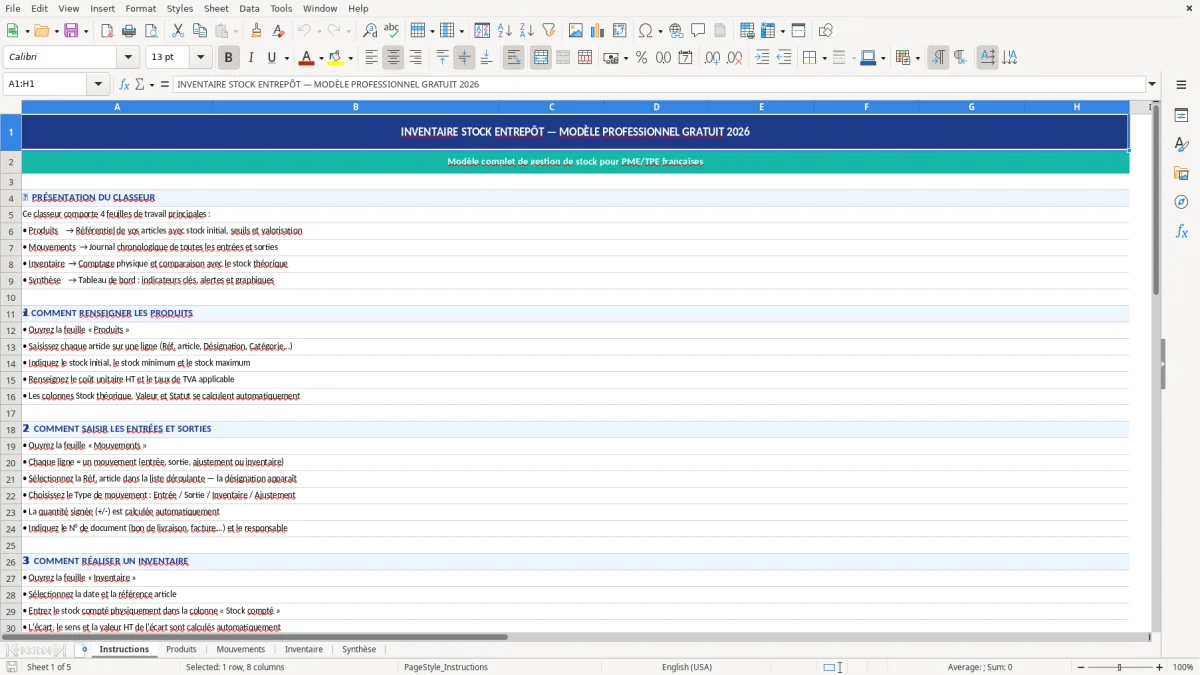The height and width of the screenshot is (675, 1200).
Task: Toggle Center Horizontally alignment
Action: (x=394, y=58)
